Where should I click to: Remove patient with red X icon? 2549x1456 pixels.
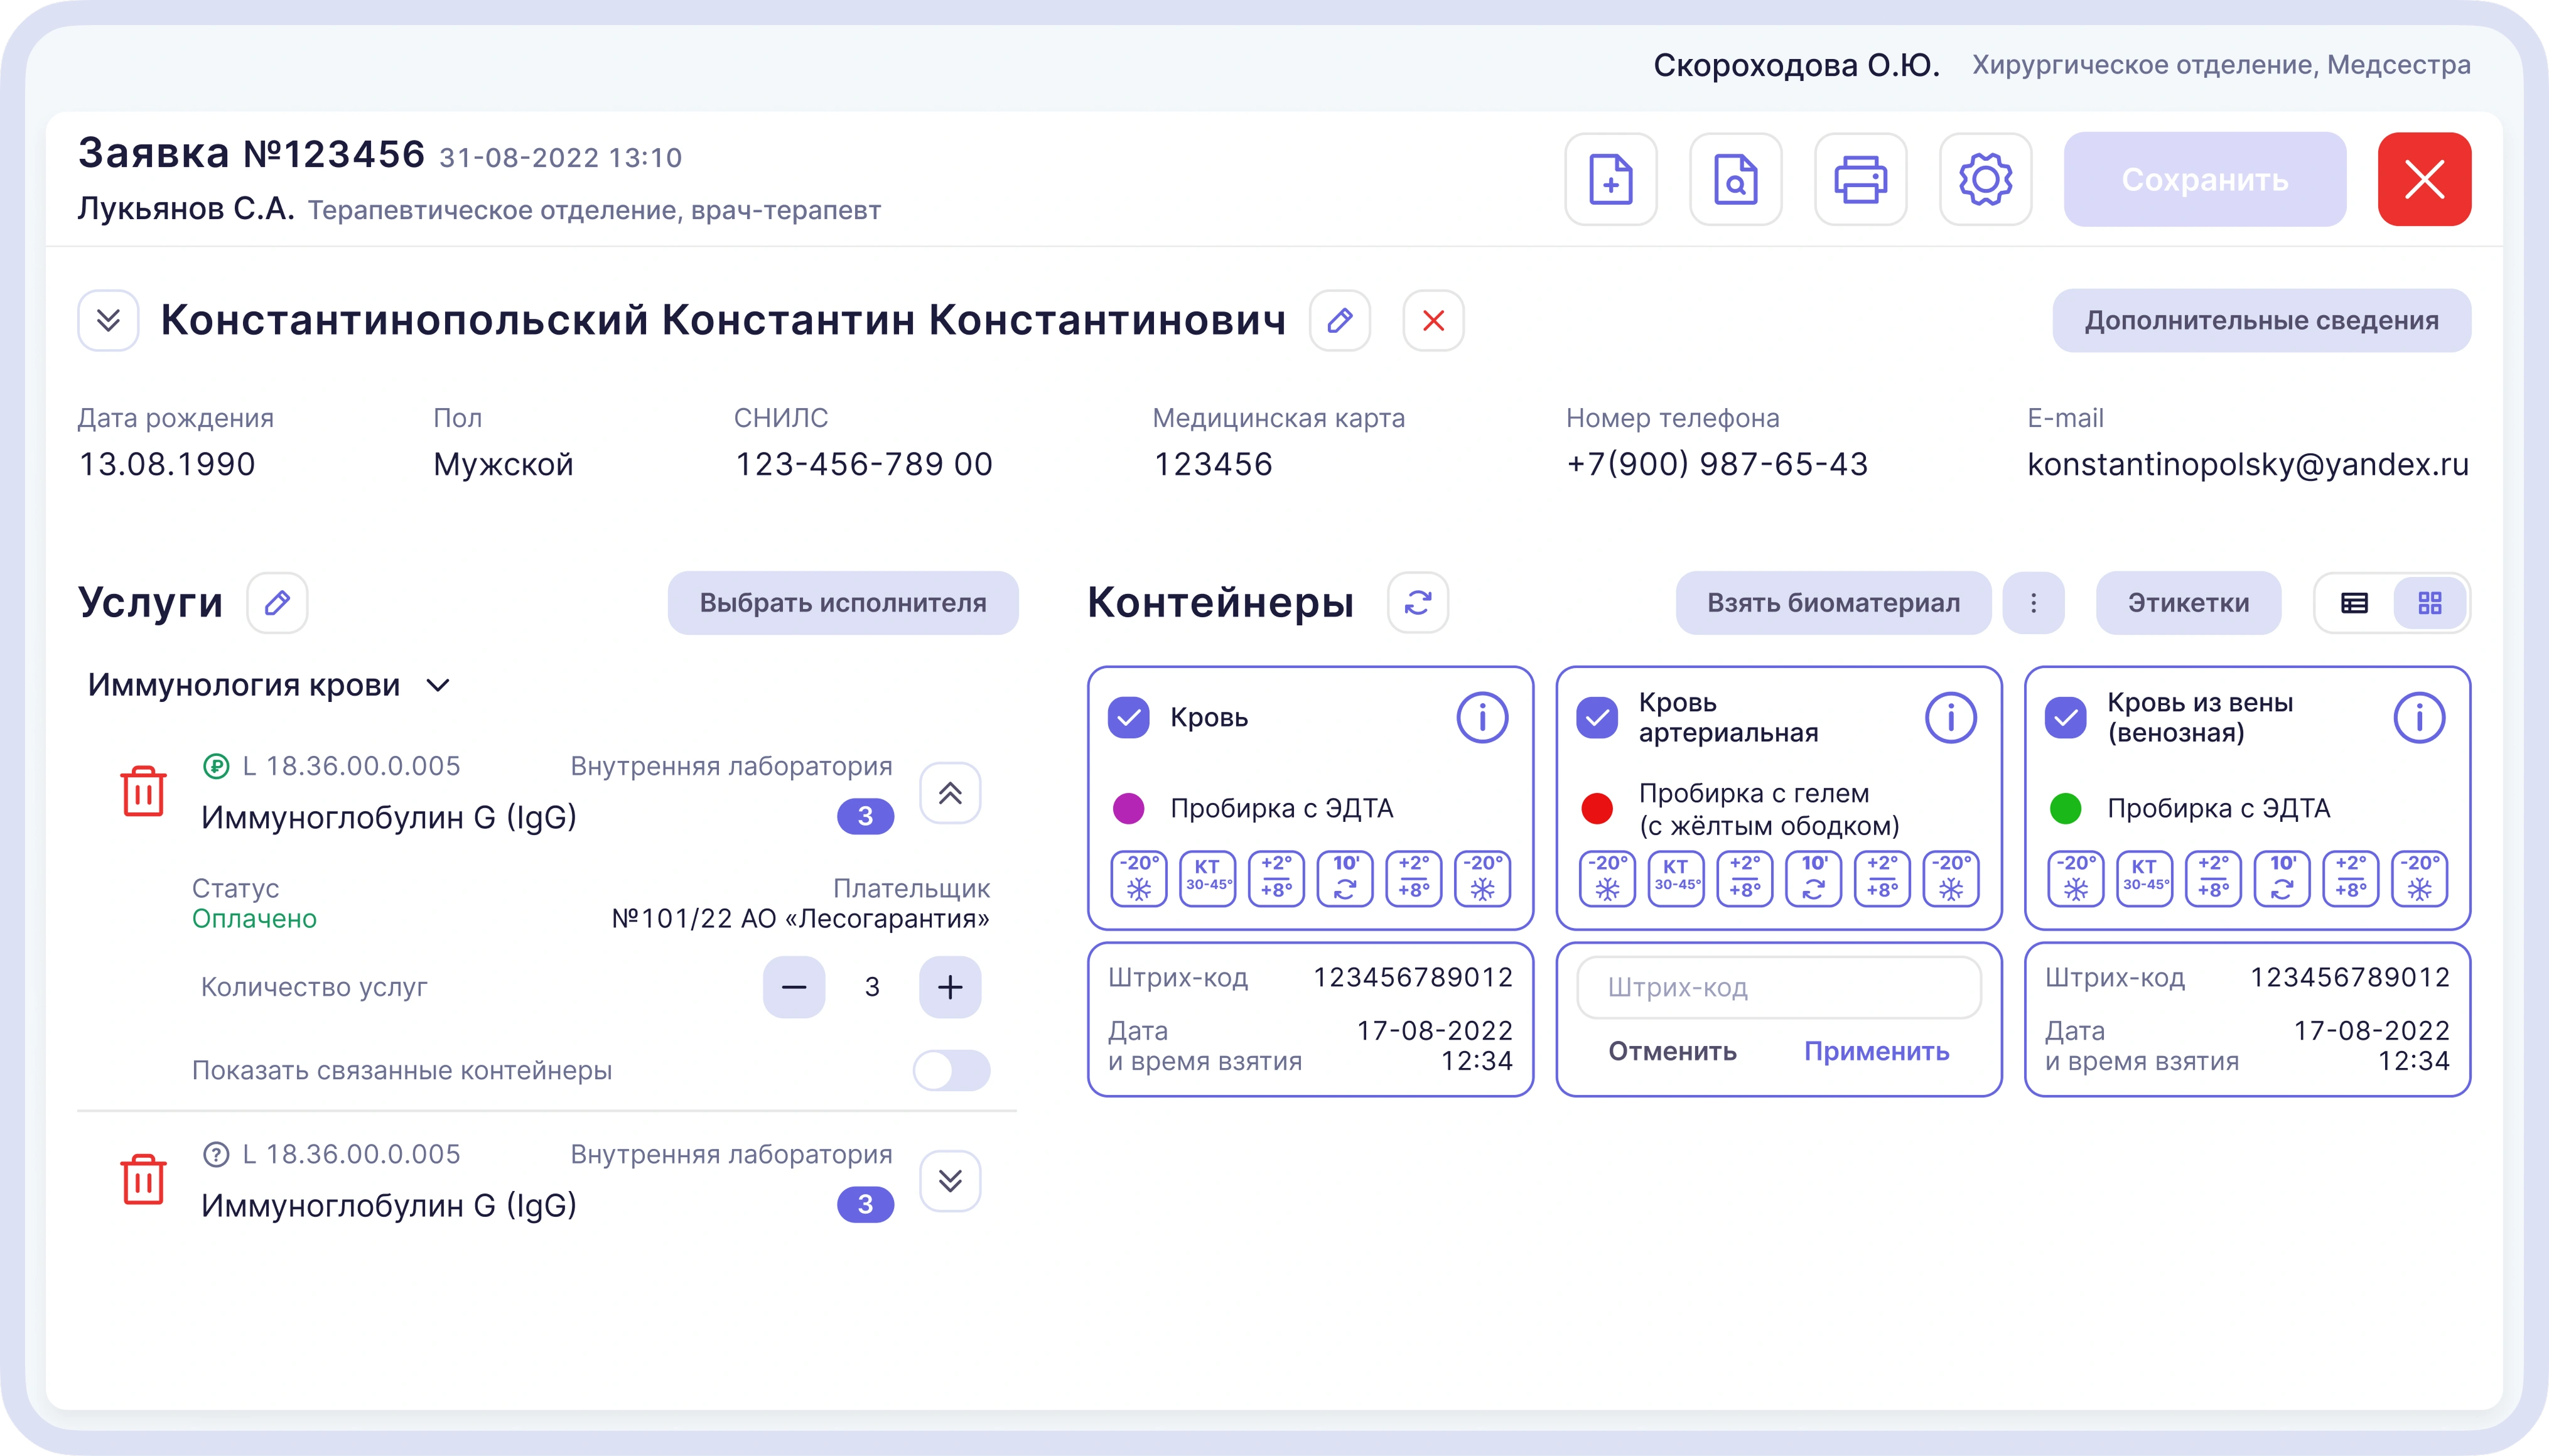(1433, 321)
